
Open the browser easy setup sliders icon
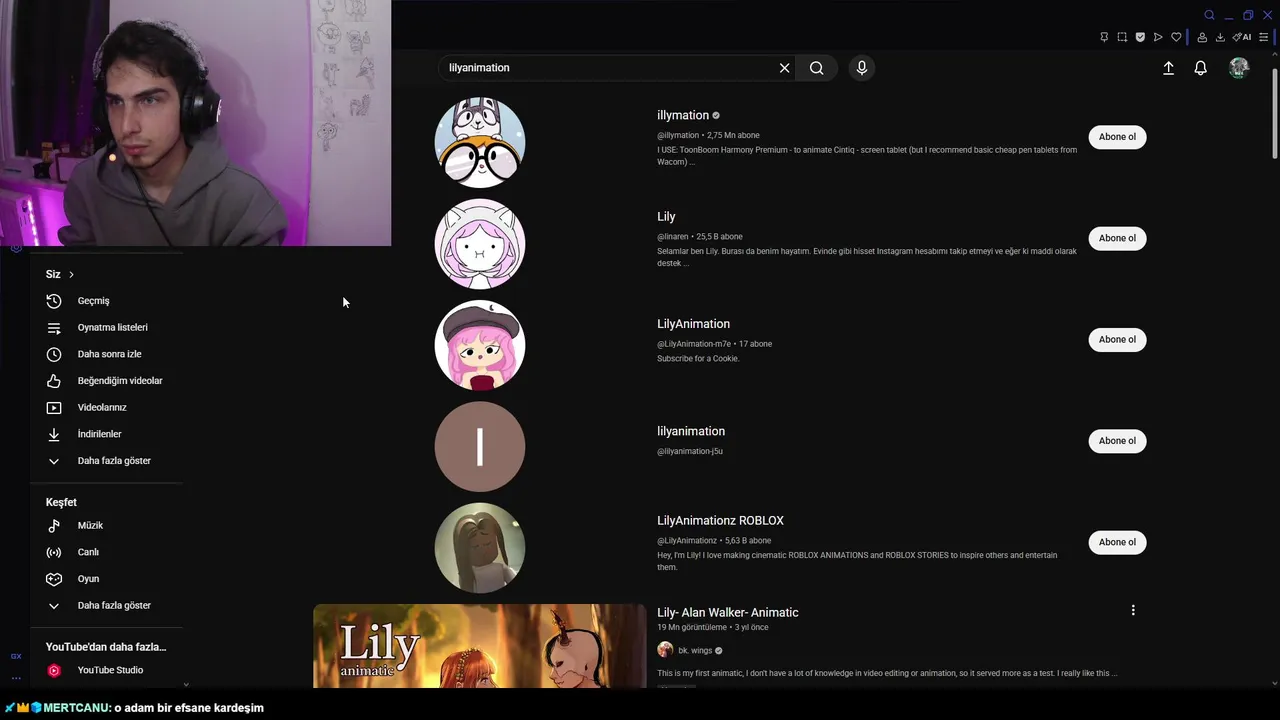pos(1264,37)
